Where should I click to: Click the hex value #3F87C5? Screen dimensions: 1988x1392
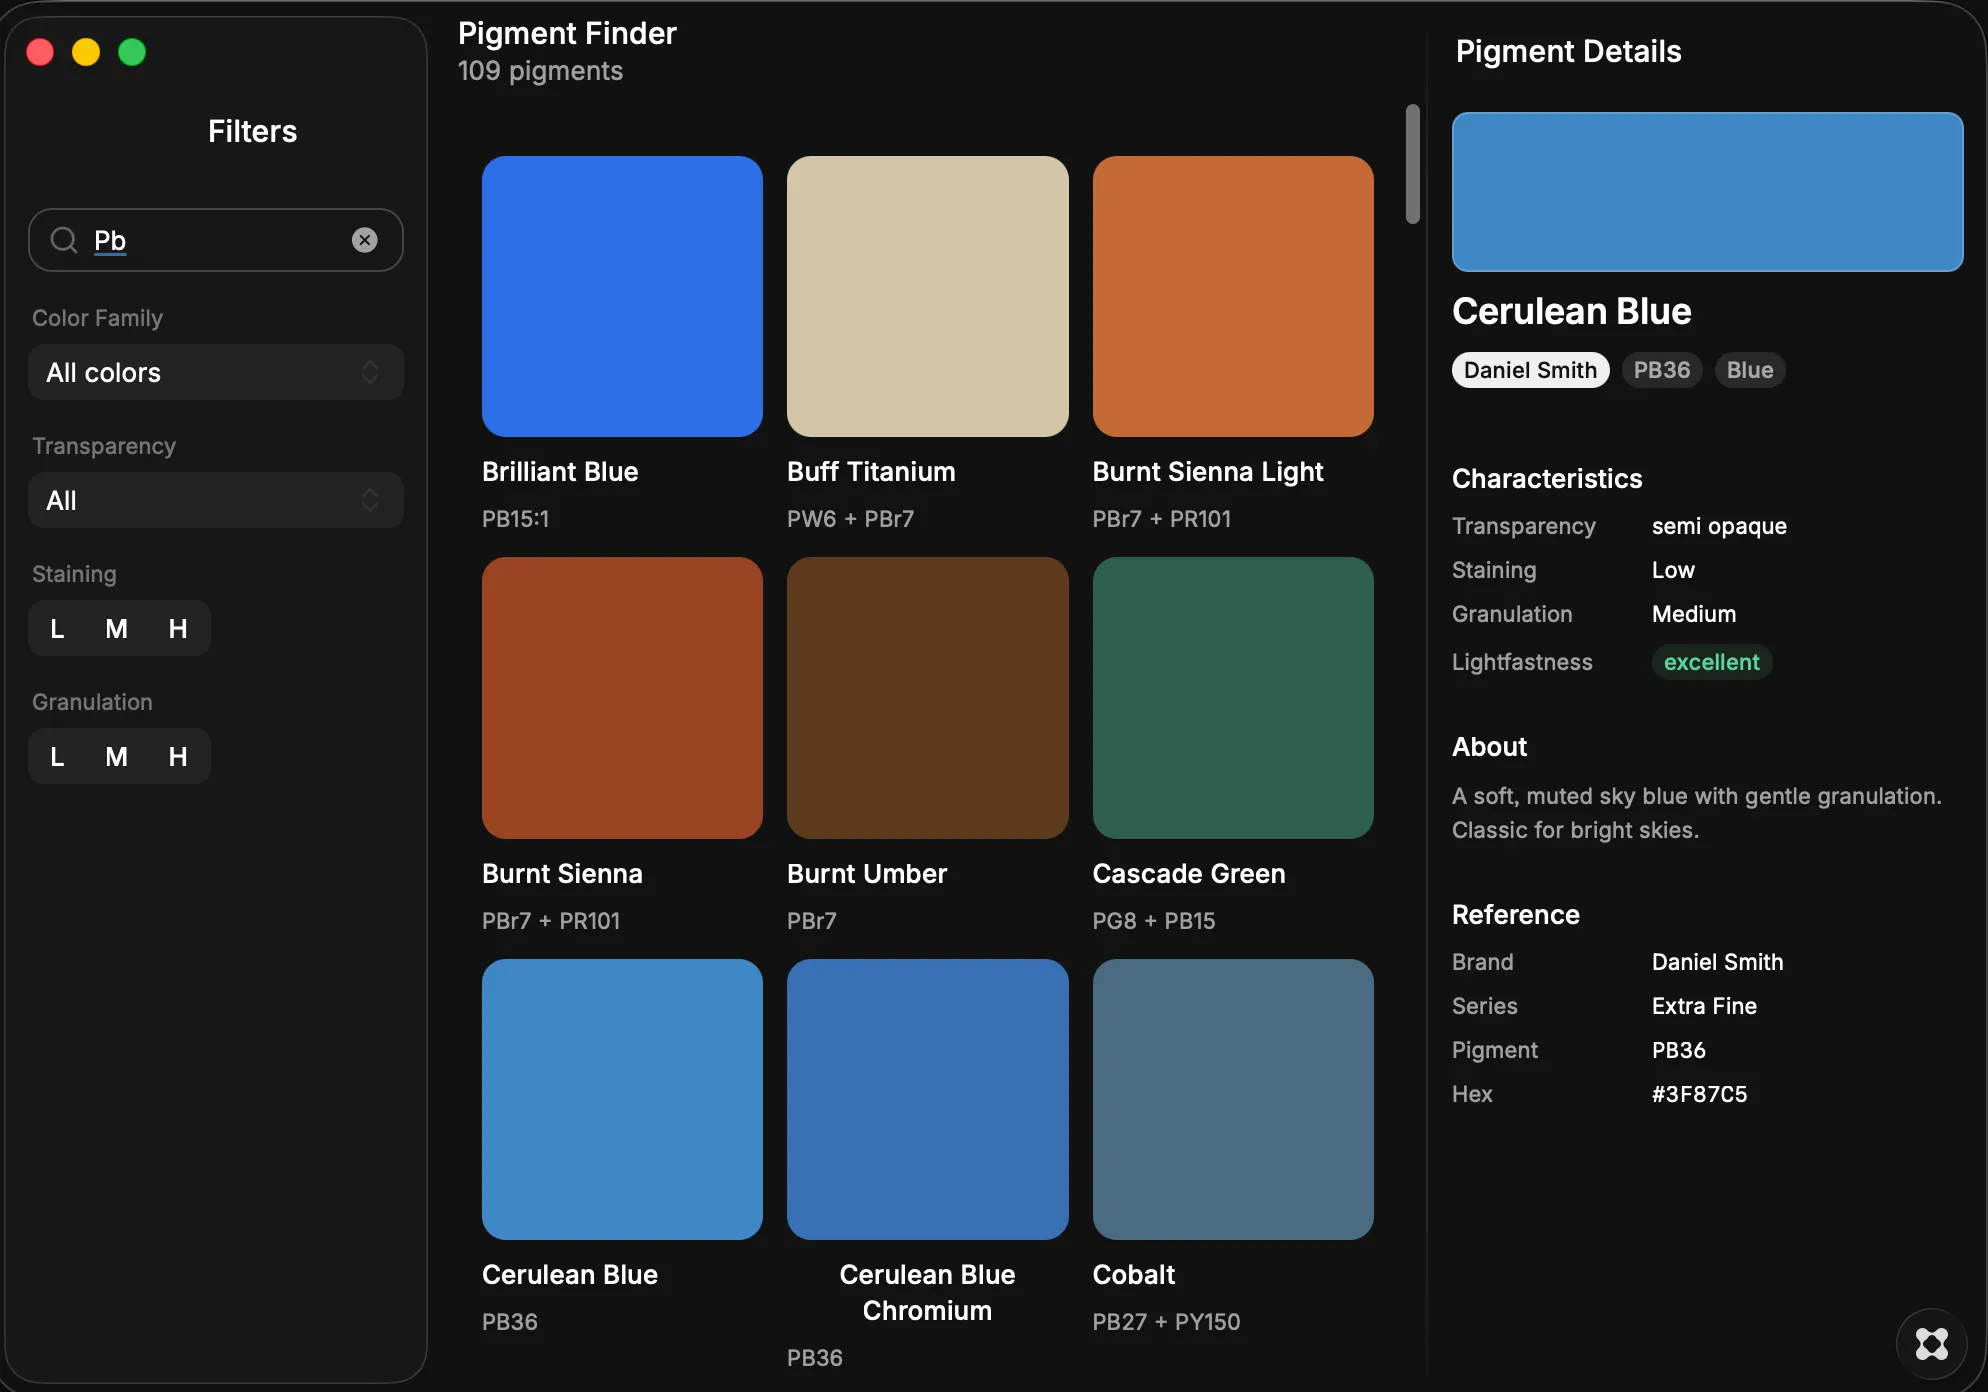1699,1094
